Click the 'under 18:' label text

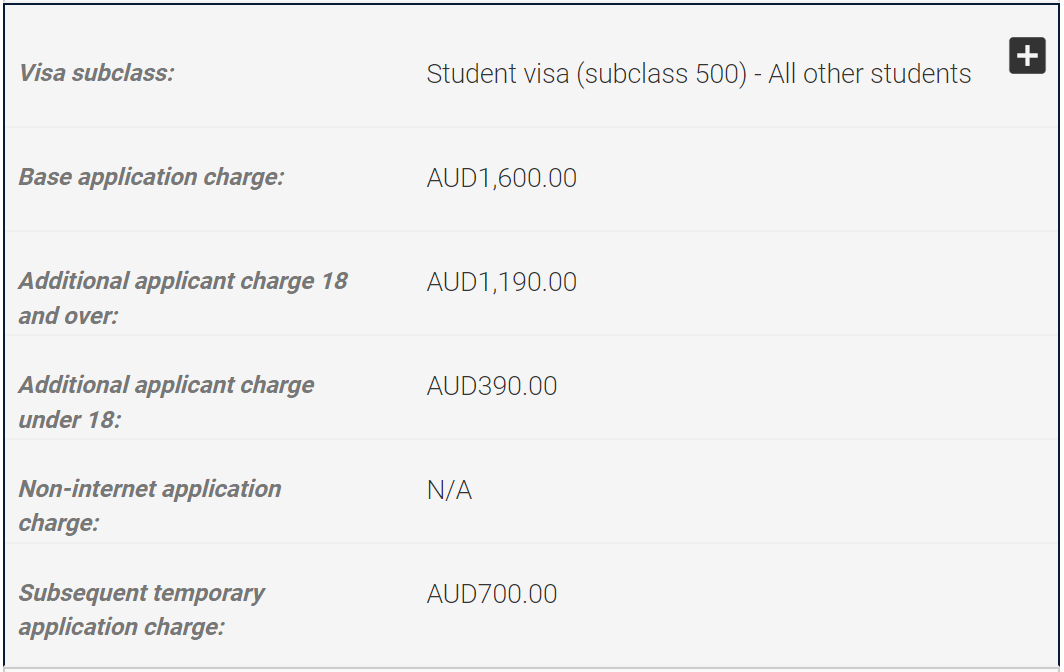coord(70,419)
